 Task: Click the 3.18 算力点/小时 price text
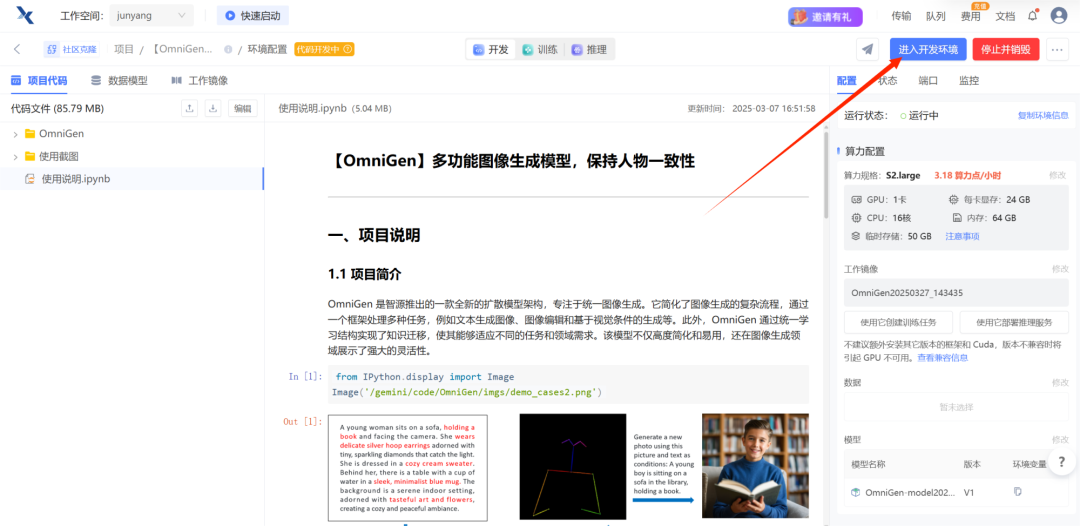pos(967,176)
